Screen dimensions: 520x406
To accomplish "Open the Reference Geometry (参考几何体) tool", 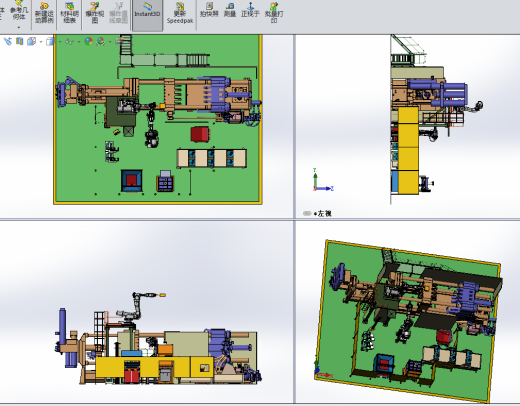I will pos(19,12).
